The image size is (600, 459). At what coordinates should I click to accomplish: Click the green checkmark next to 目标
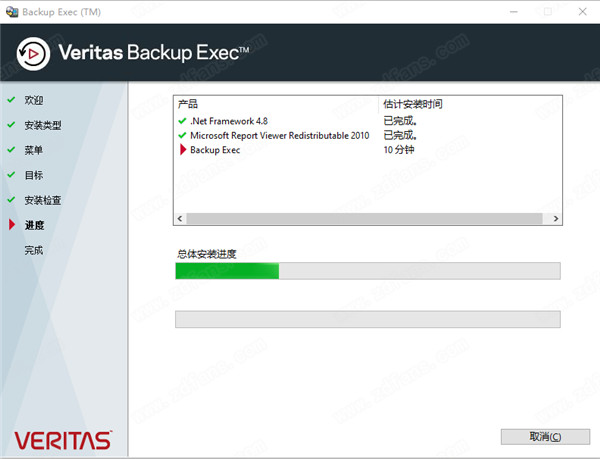click(x=11, y=175)
